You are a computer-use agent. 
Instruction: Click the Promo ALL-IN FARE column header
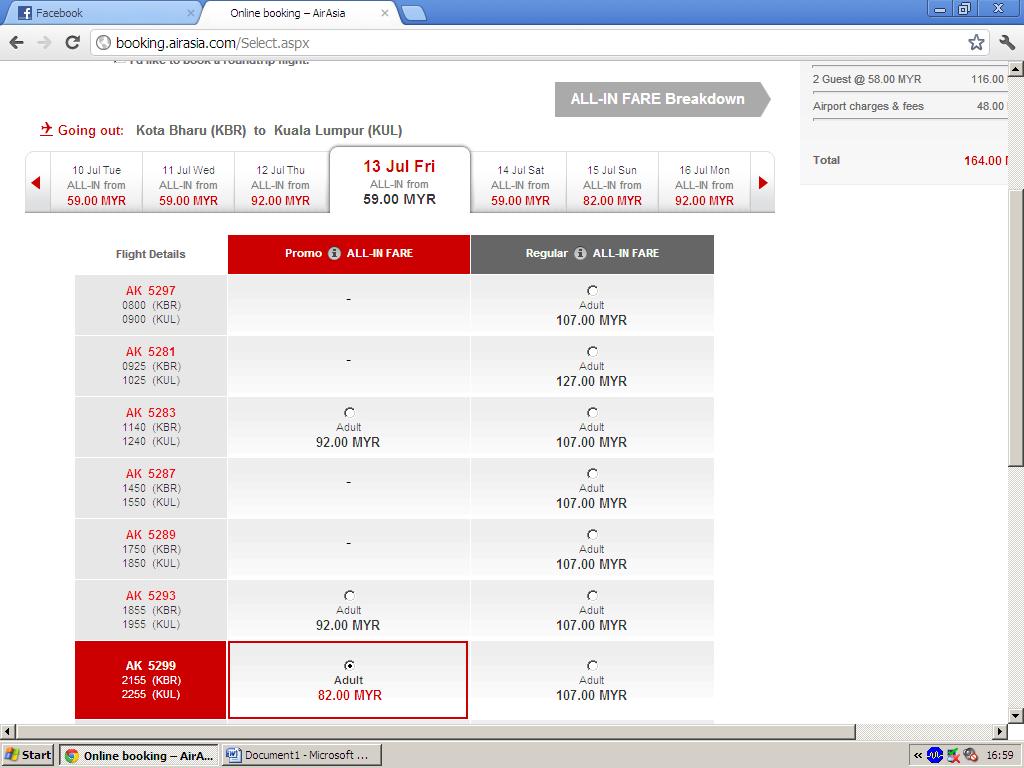pos(349,254)
